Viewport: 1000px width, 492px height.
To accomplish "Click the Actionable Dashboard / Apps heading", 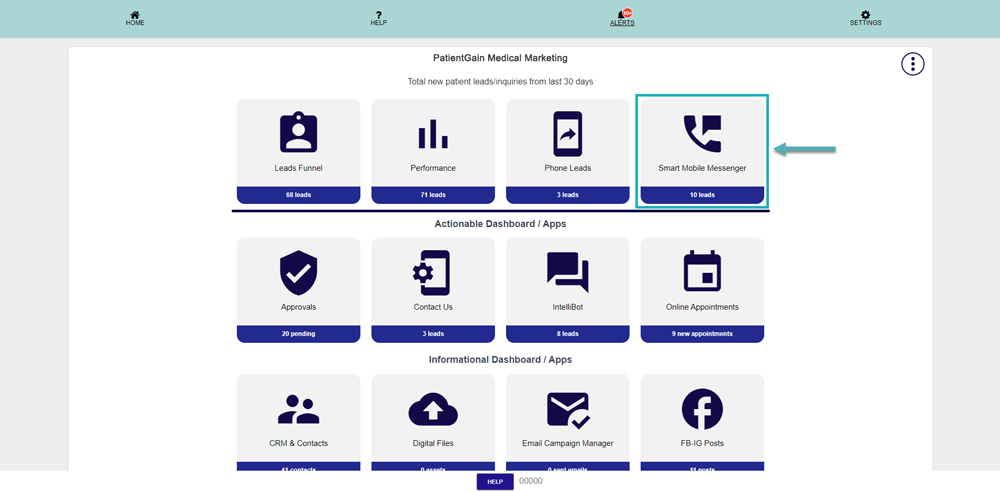I will click(x=500, y=224).
